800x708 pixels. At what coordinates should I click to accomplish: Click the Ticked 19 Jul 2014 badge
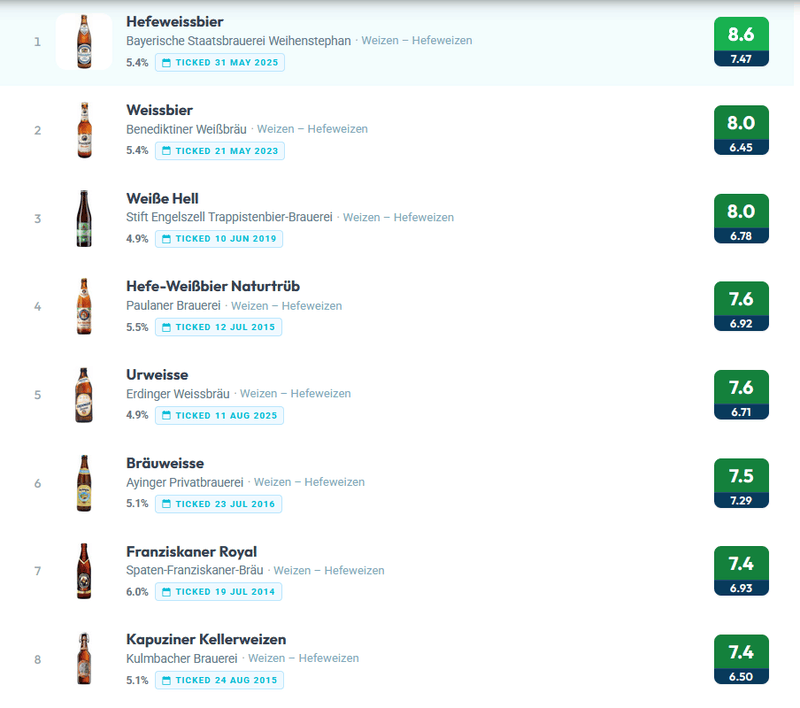[218, 592]
